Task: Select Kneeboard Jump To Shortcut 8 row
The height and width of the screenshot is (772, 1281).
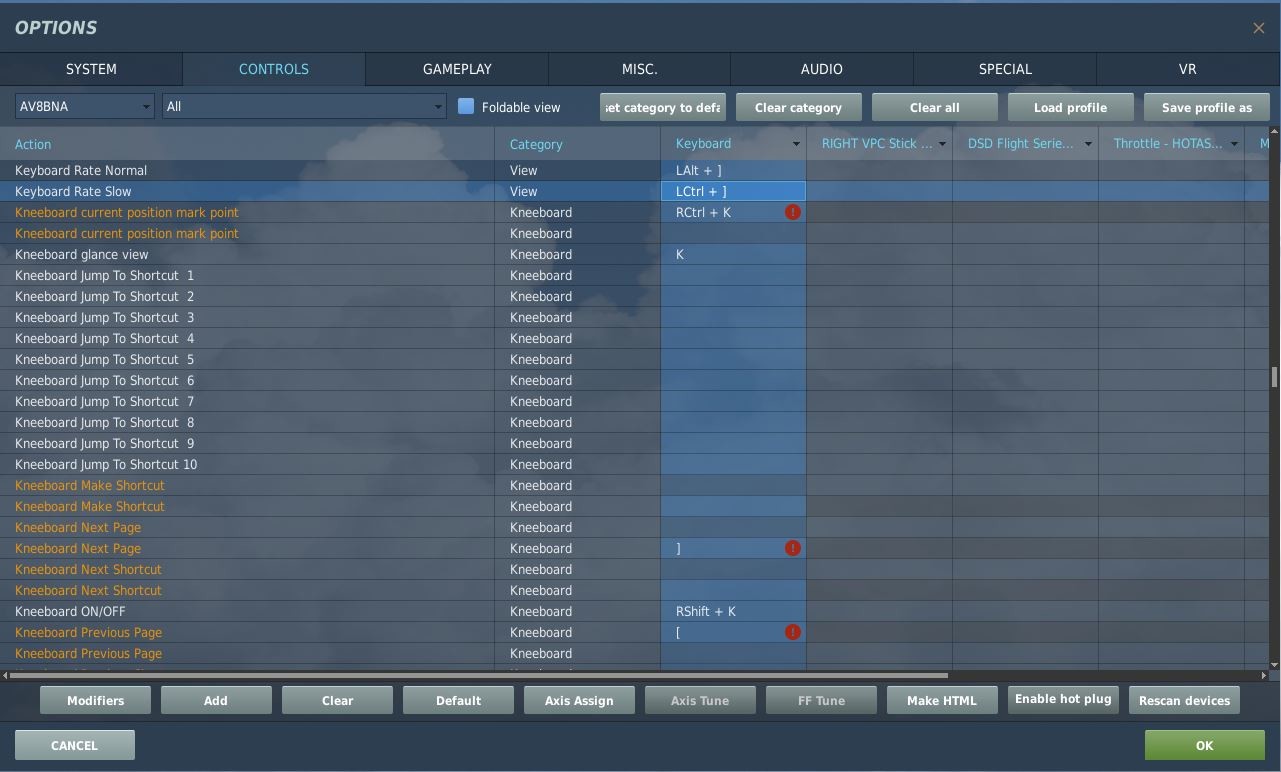Action: 634,422
